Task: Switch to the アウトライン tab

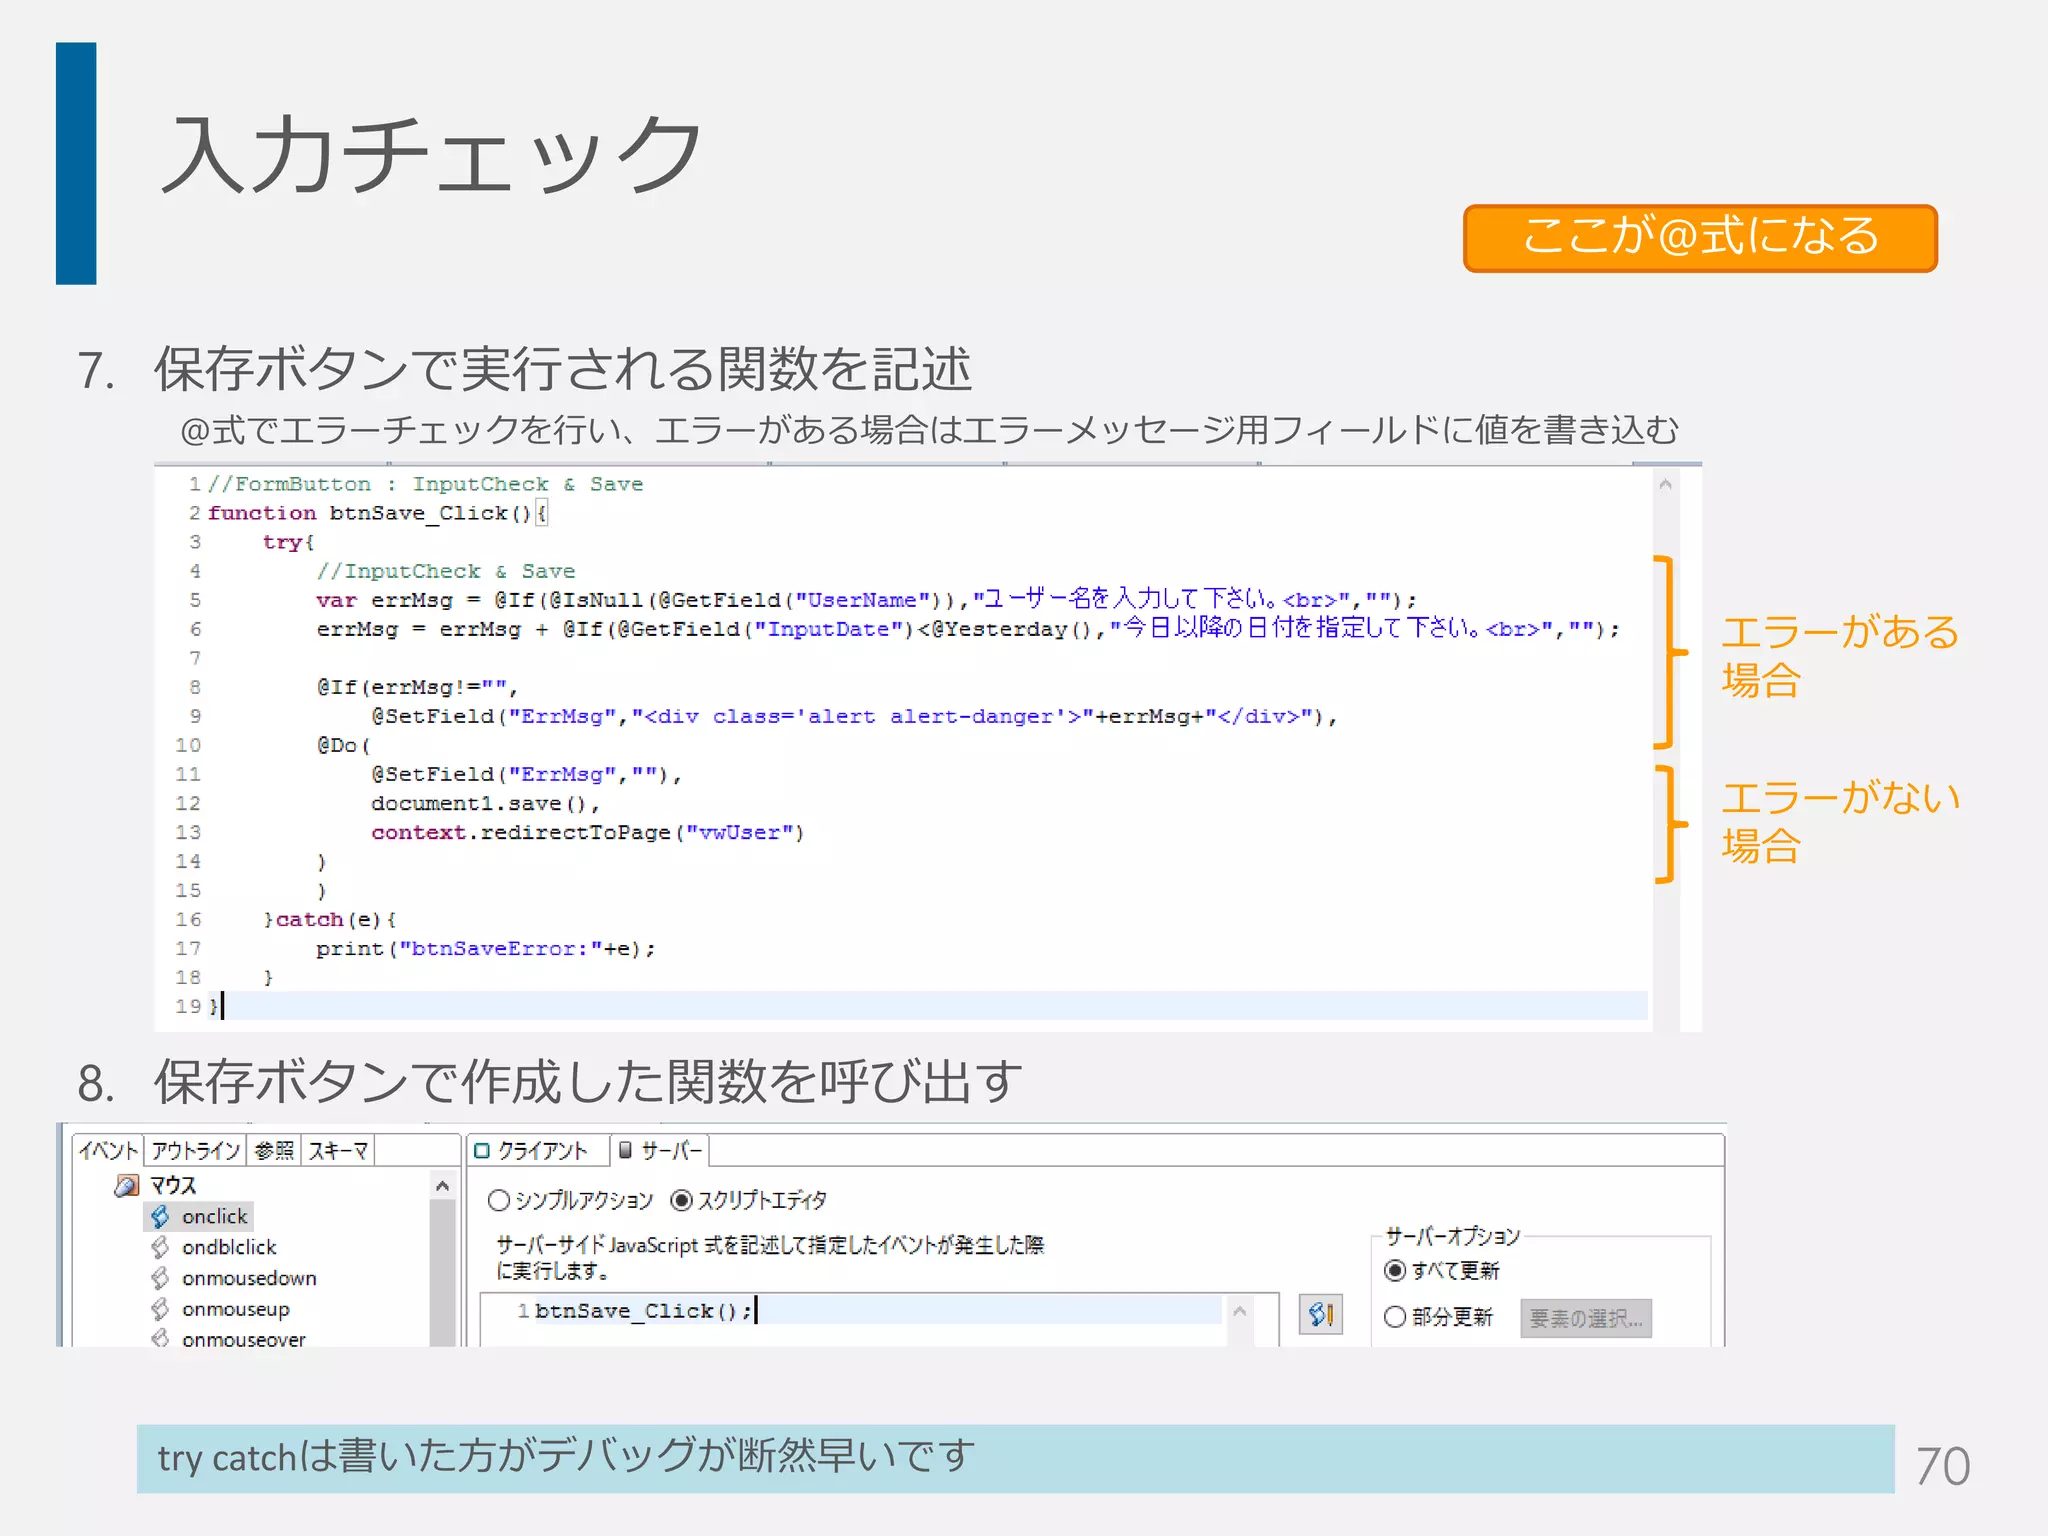Action: click(196, 1151)
